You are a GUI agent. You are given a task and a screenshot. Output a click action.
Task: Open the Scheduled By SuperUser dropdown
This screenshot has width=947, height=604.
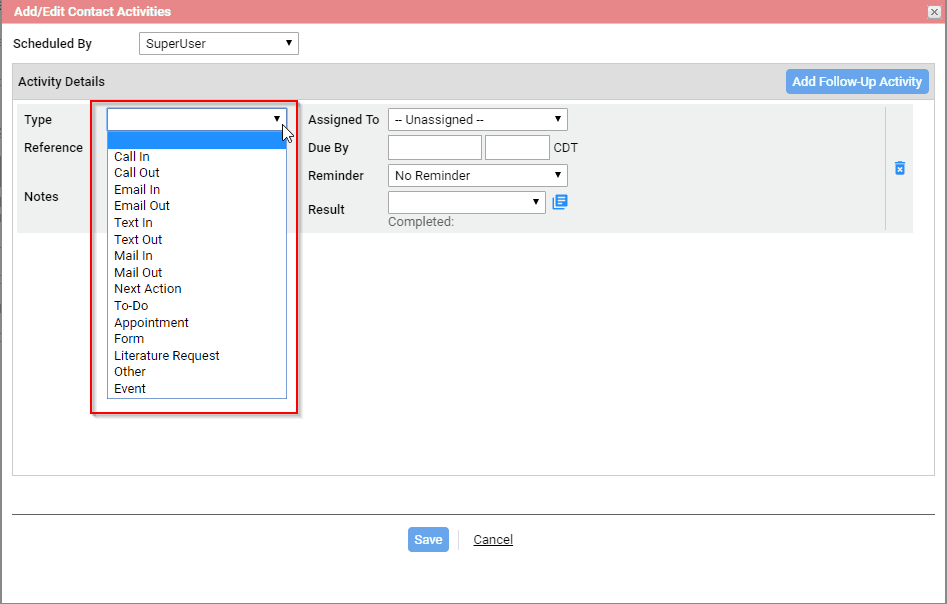[219, 43]
